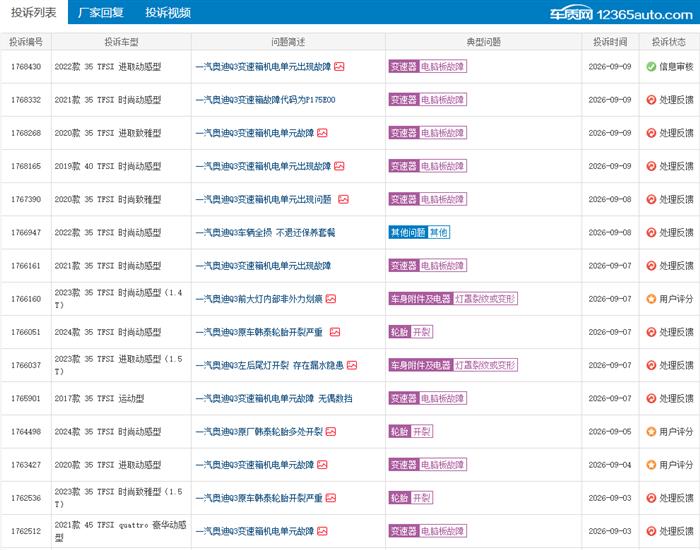Click complaint number 1765901
Screen dimensions: 700x550
pyautogui.click(x=26, y=398)
